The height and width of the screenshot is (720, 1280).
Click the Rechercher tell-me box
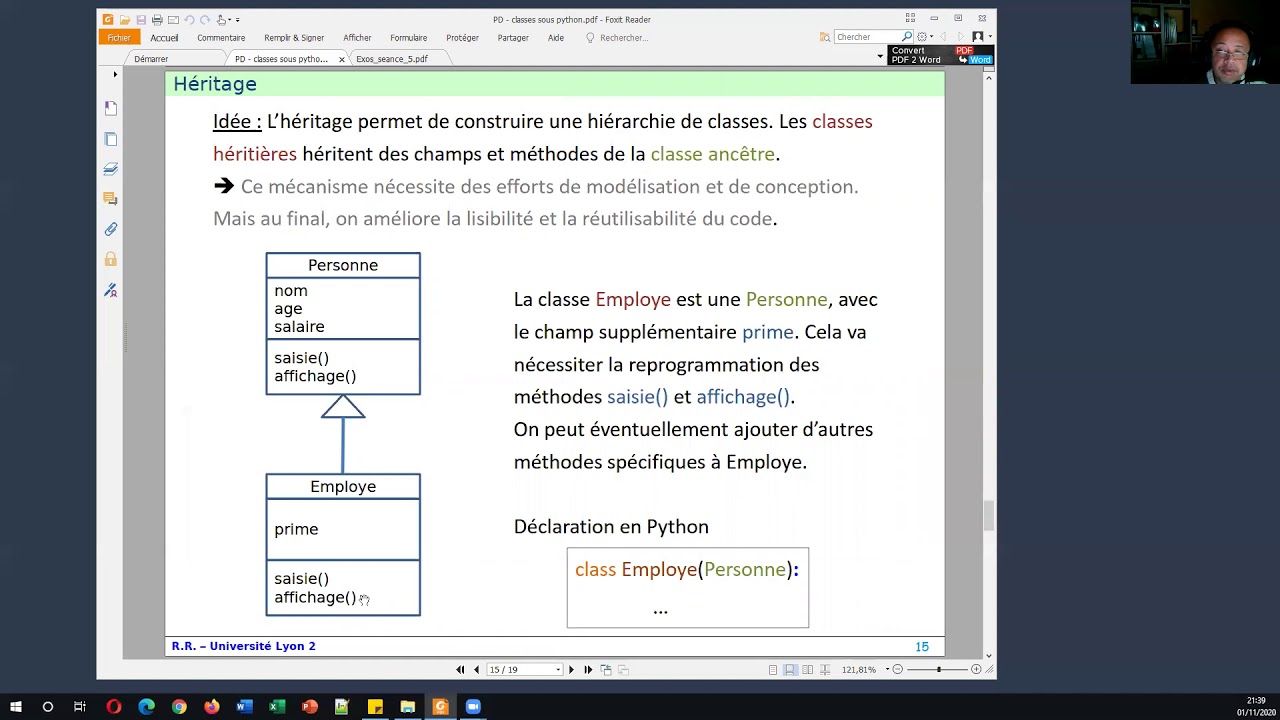[617, 38]
